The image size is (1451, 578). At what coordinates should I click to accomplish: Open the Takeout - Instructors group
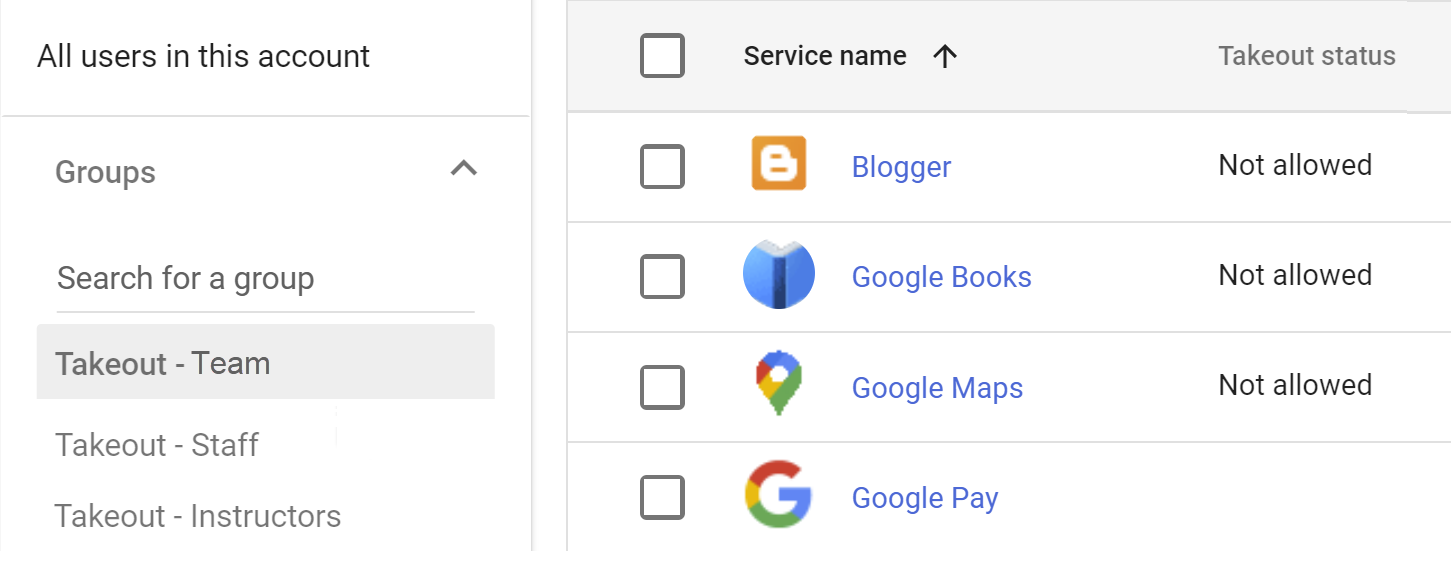[x=198, y=516]
